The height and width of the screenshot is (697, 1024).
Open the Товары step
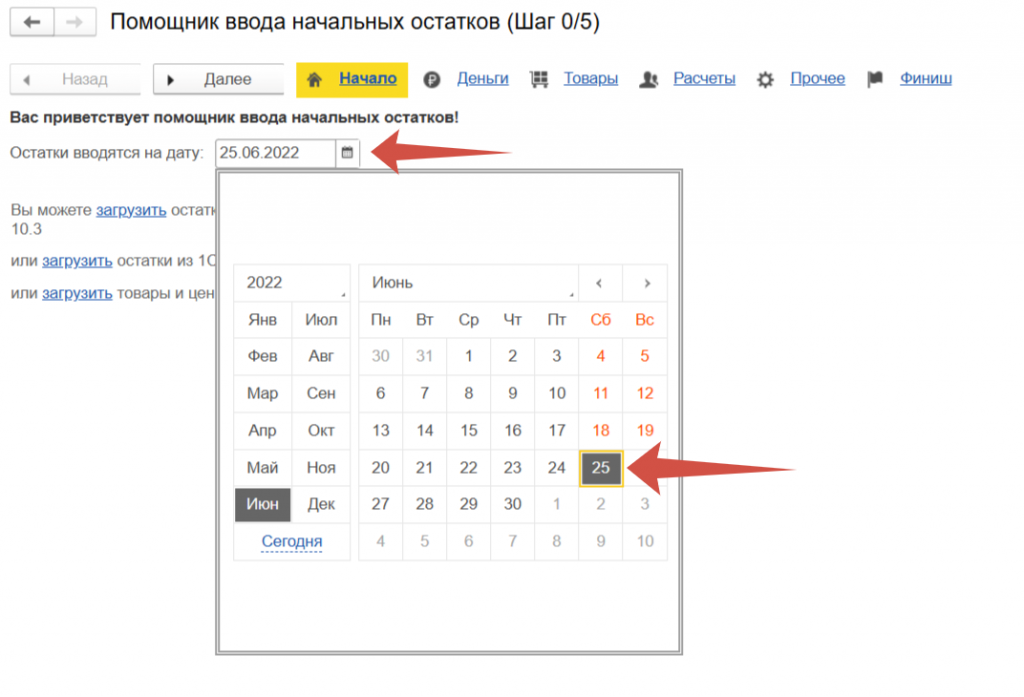pos(590,79)
